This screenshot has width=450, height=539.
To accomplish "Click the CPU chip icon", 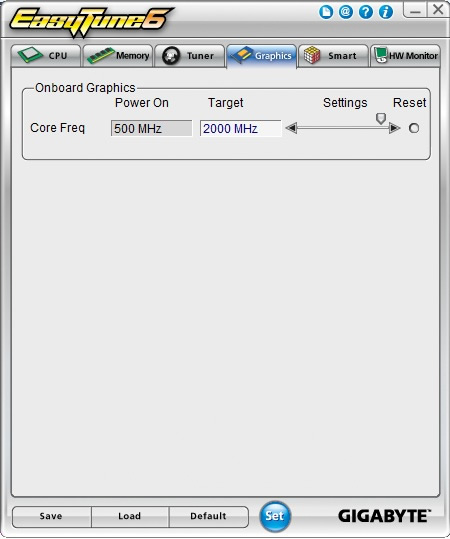I will pyautogui.click(x=30, y=55).
